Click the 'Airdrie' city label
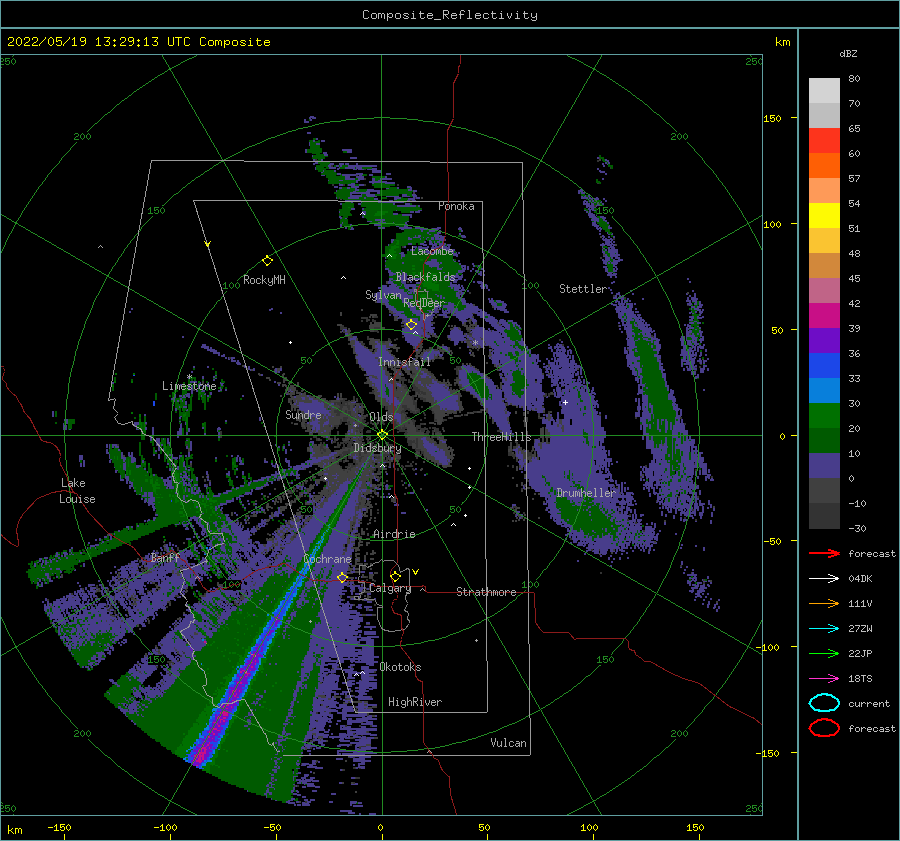 click(394, 534)
